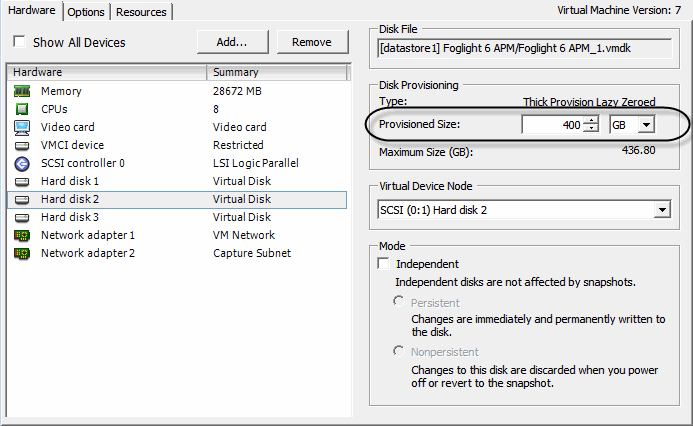Click the Hard disk 1 icon
693x426 pixels.
(x=22, y=181)
